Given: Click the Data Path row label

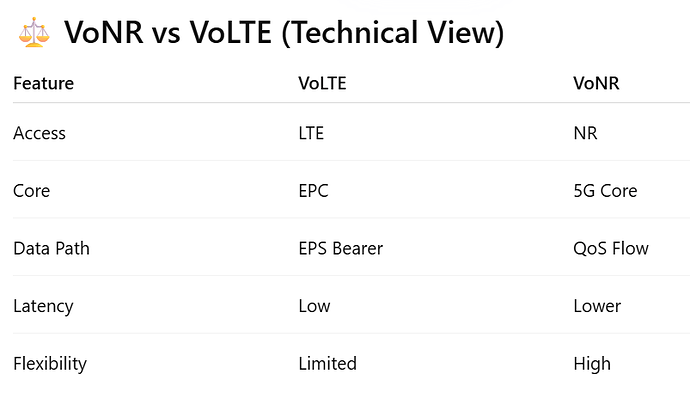Looking at the screenshot, I should (x=51, y=248).
